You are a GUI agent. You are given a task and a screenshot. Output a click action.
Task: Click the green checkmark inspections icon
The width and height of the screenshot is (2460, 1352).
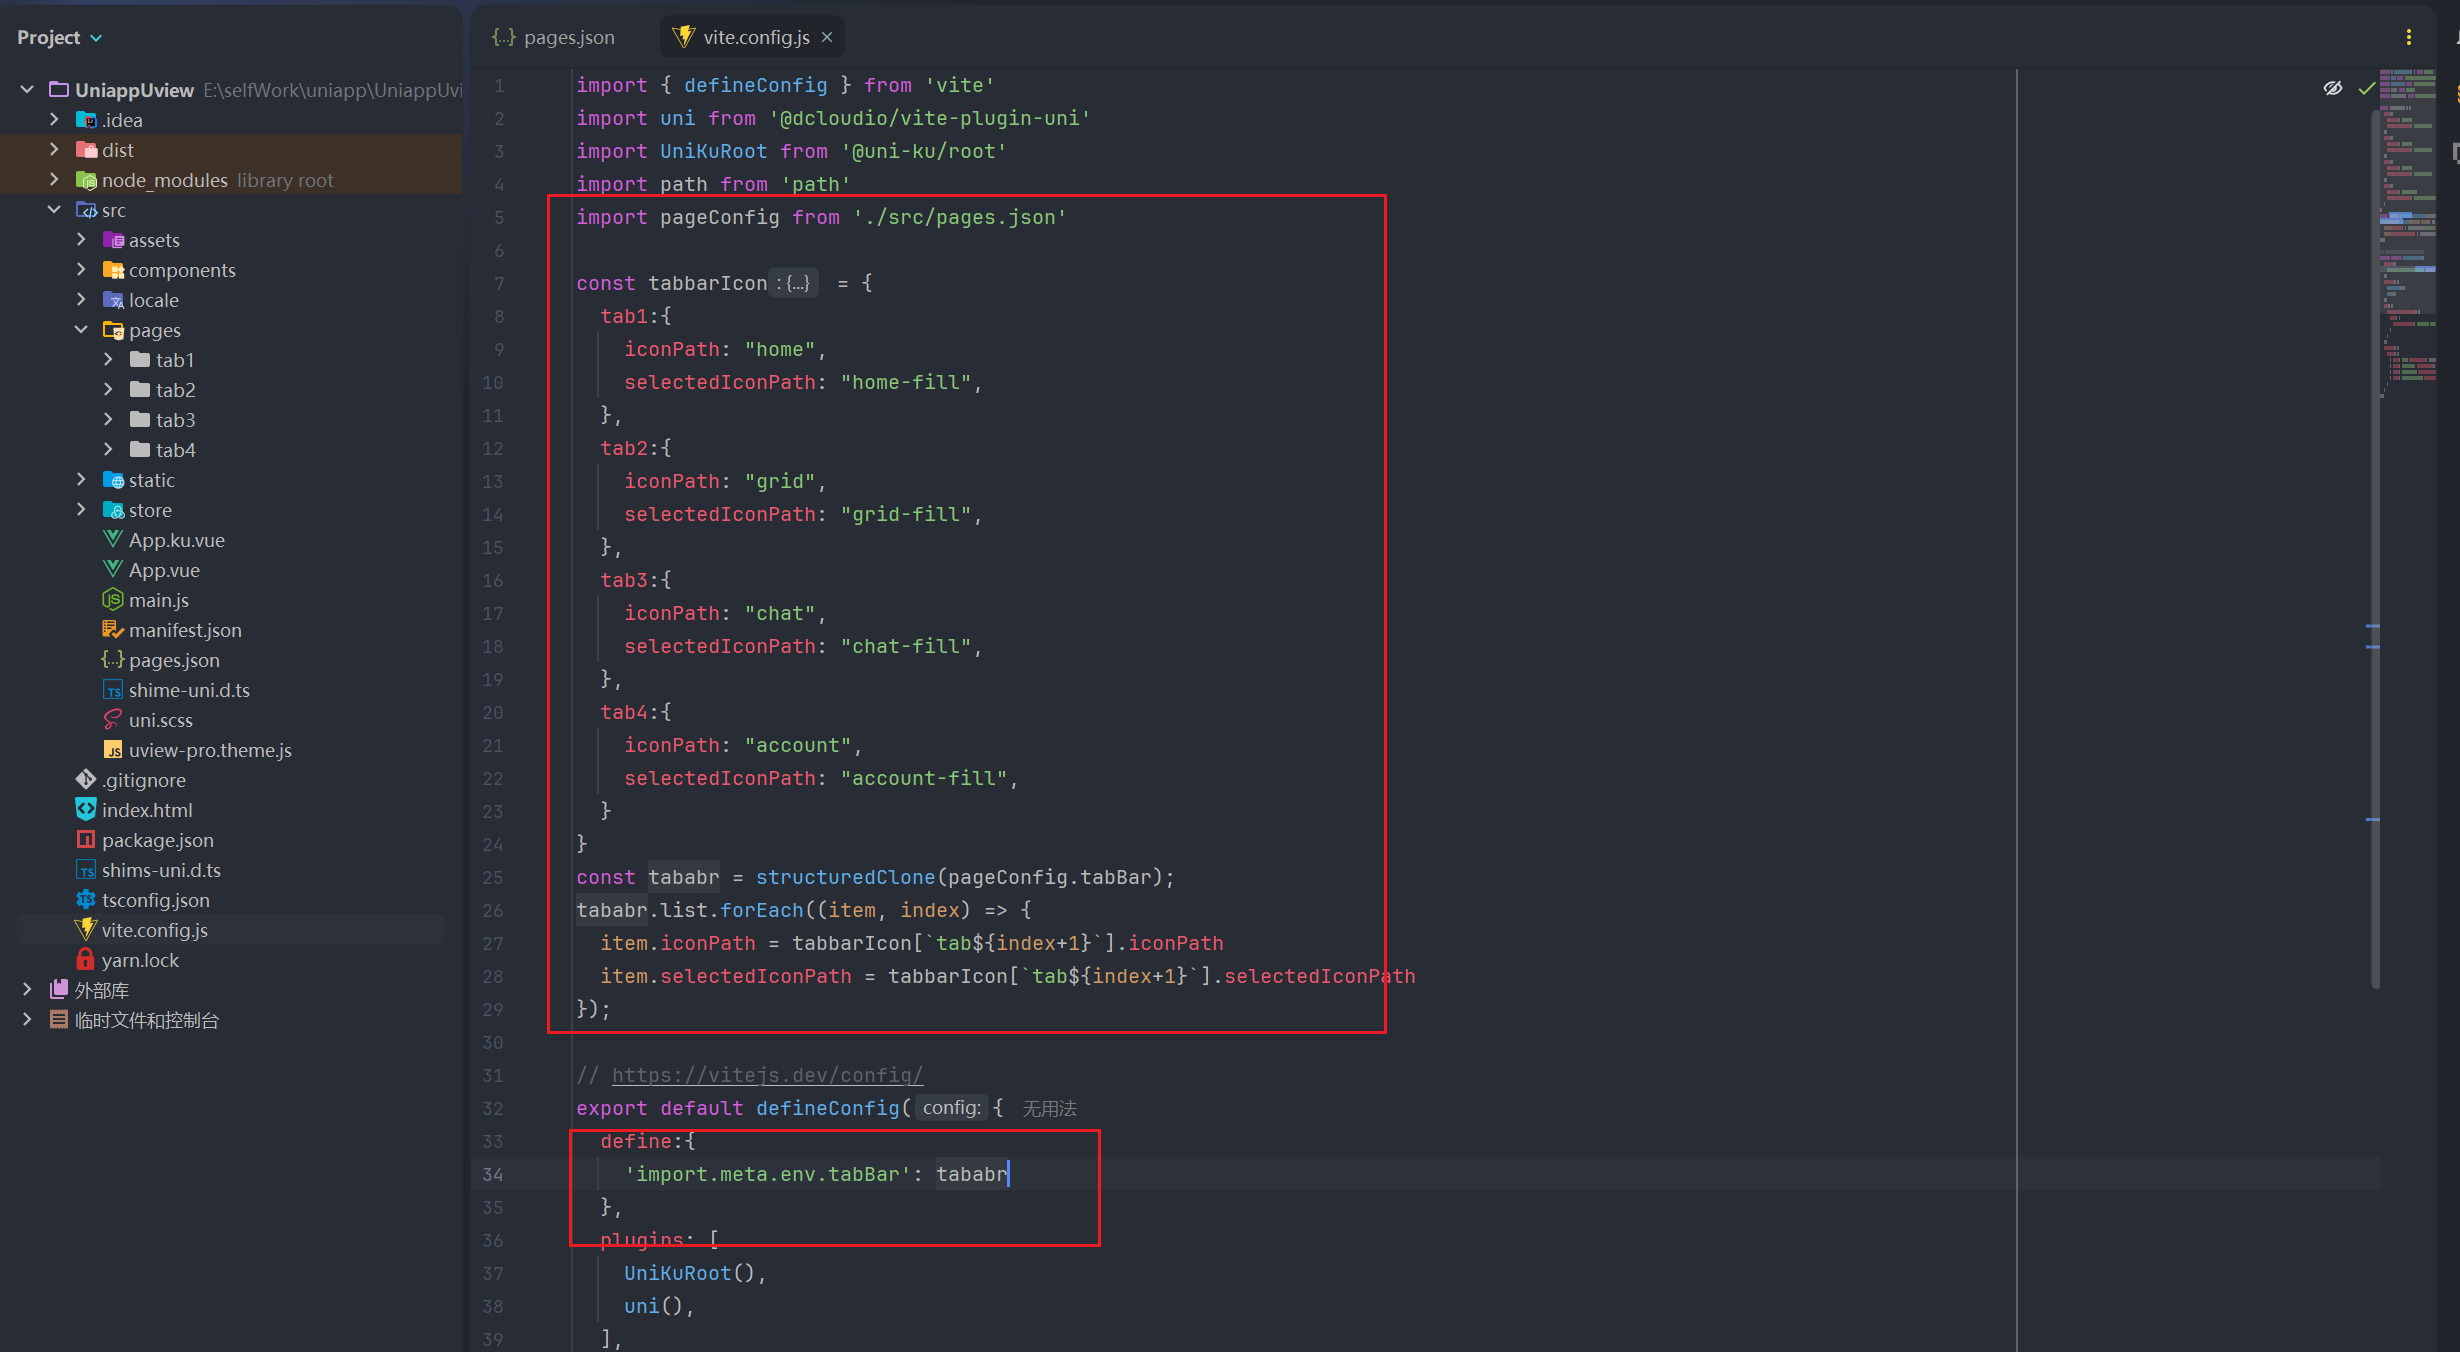click(2366, 88)
